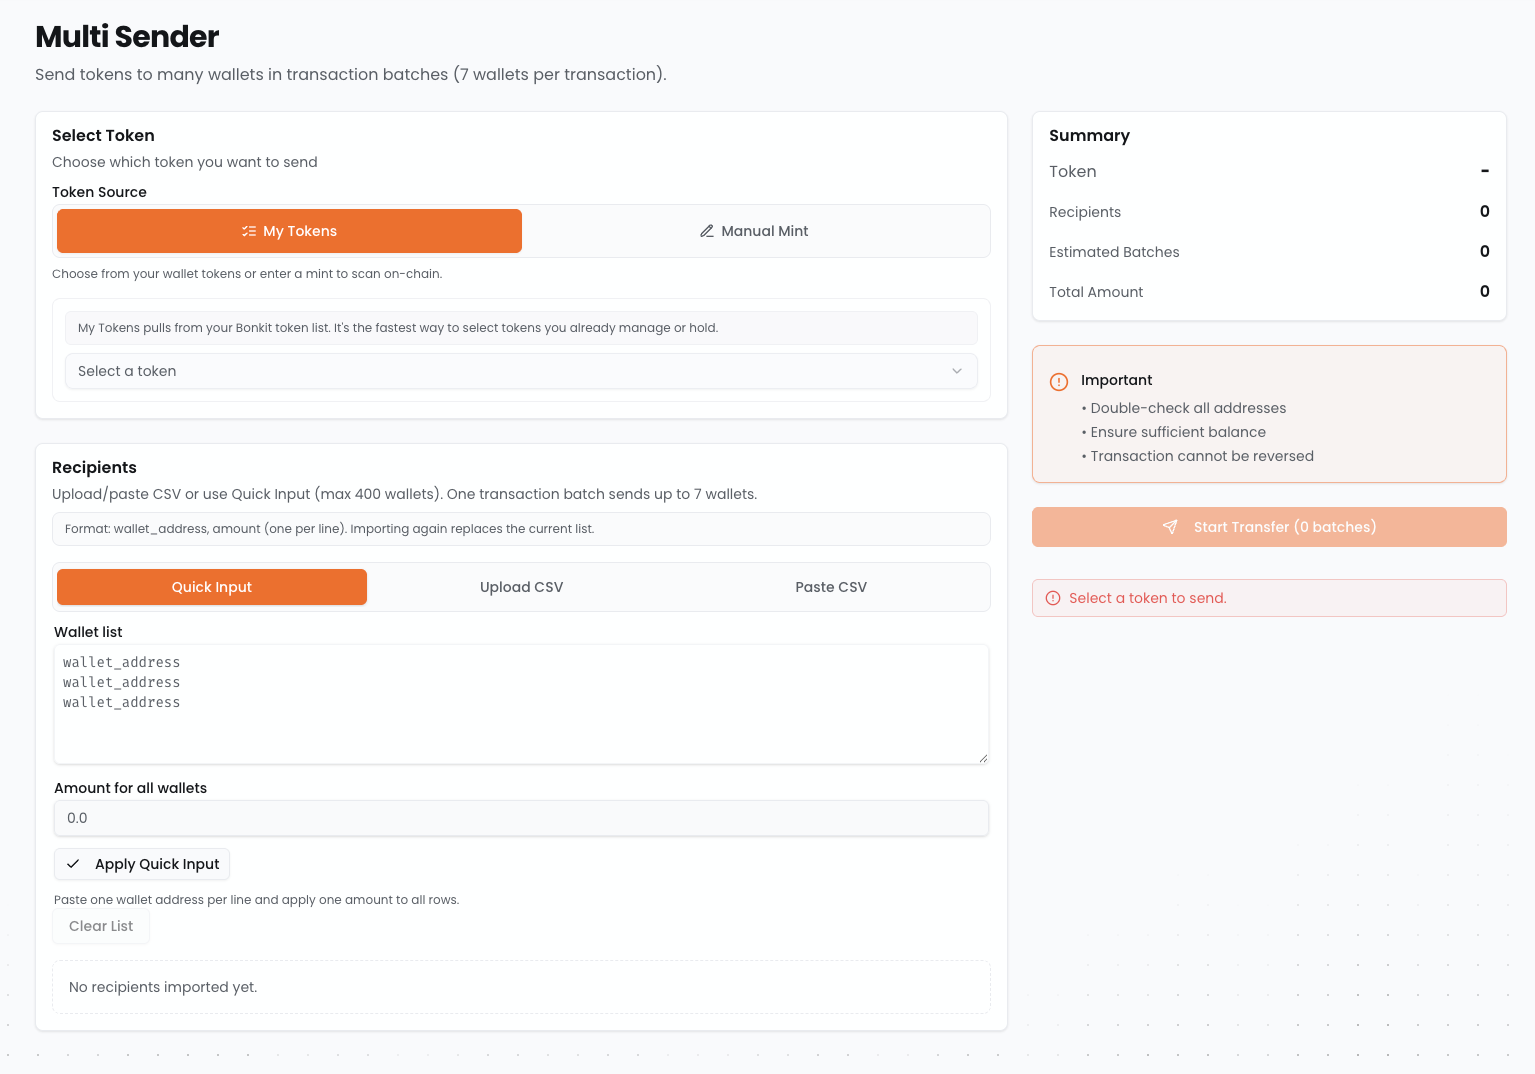This screenshot has height=1074, width=1535.
Task: Open the Paste CSV tab
Action: [x=831, y=587]
